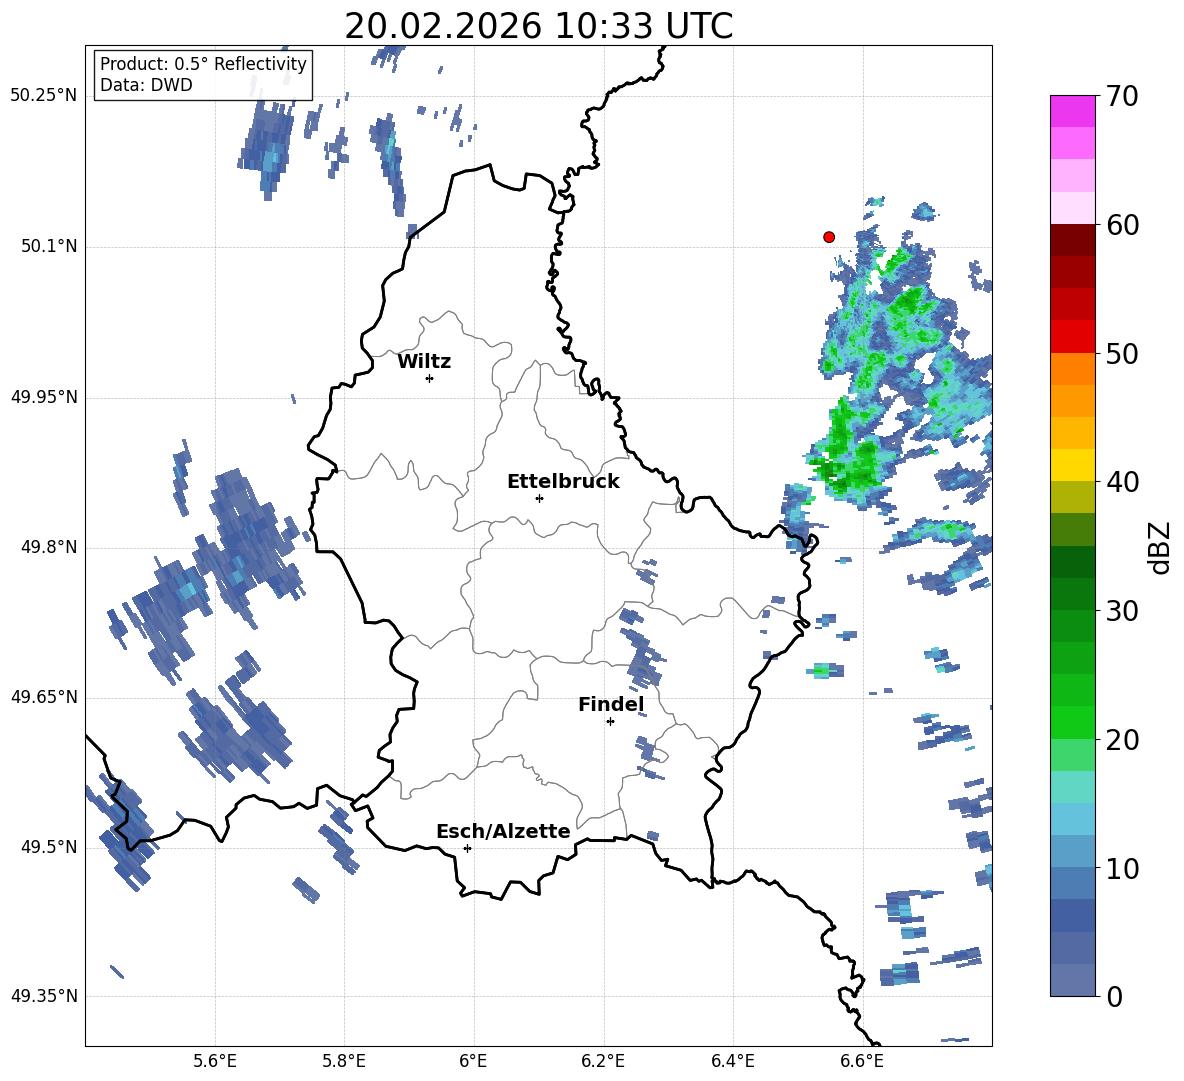Viewport: 1184px width, 1081px height.
Task: Click the 49.8°N latitude label
Action: (48, 547)
